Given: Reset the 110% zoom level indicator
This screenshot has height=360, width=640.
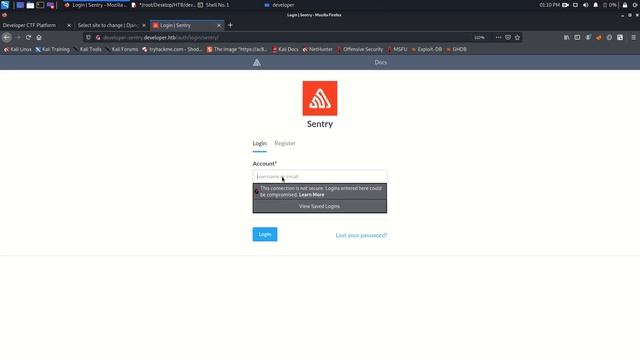Looking at the screenshot, I should tap(479, 38).
